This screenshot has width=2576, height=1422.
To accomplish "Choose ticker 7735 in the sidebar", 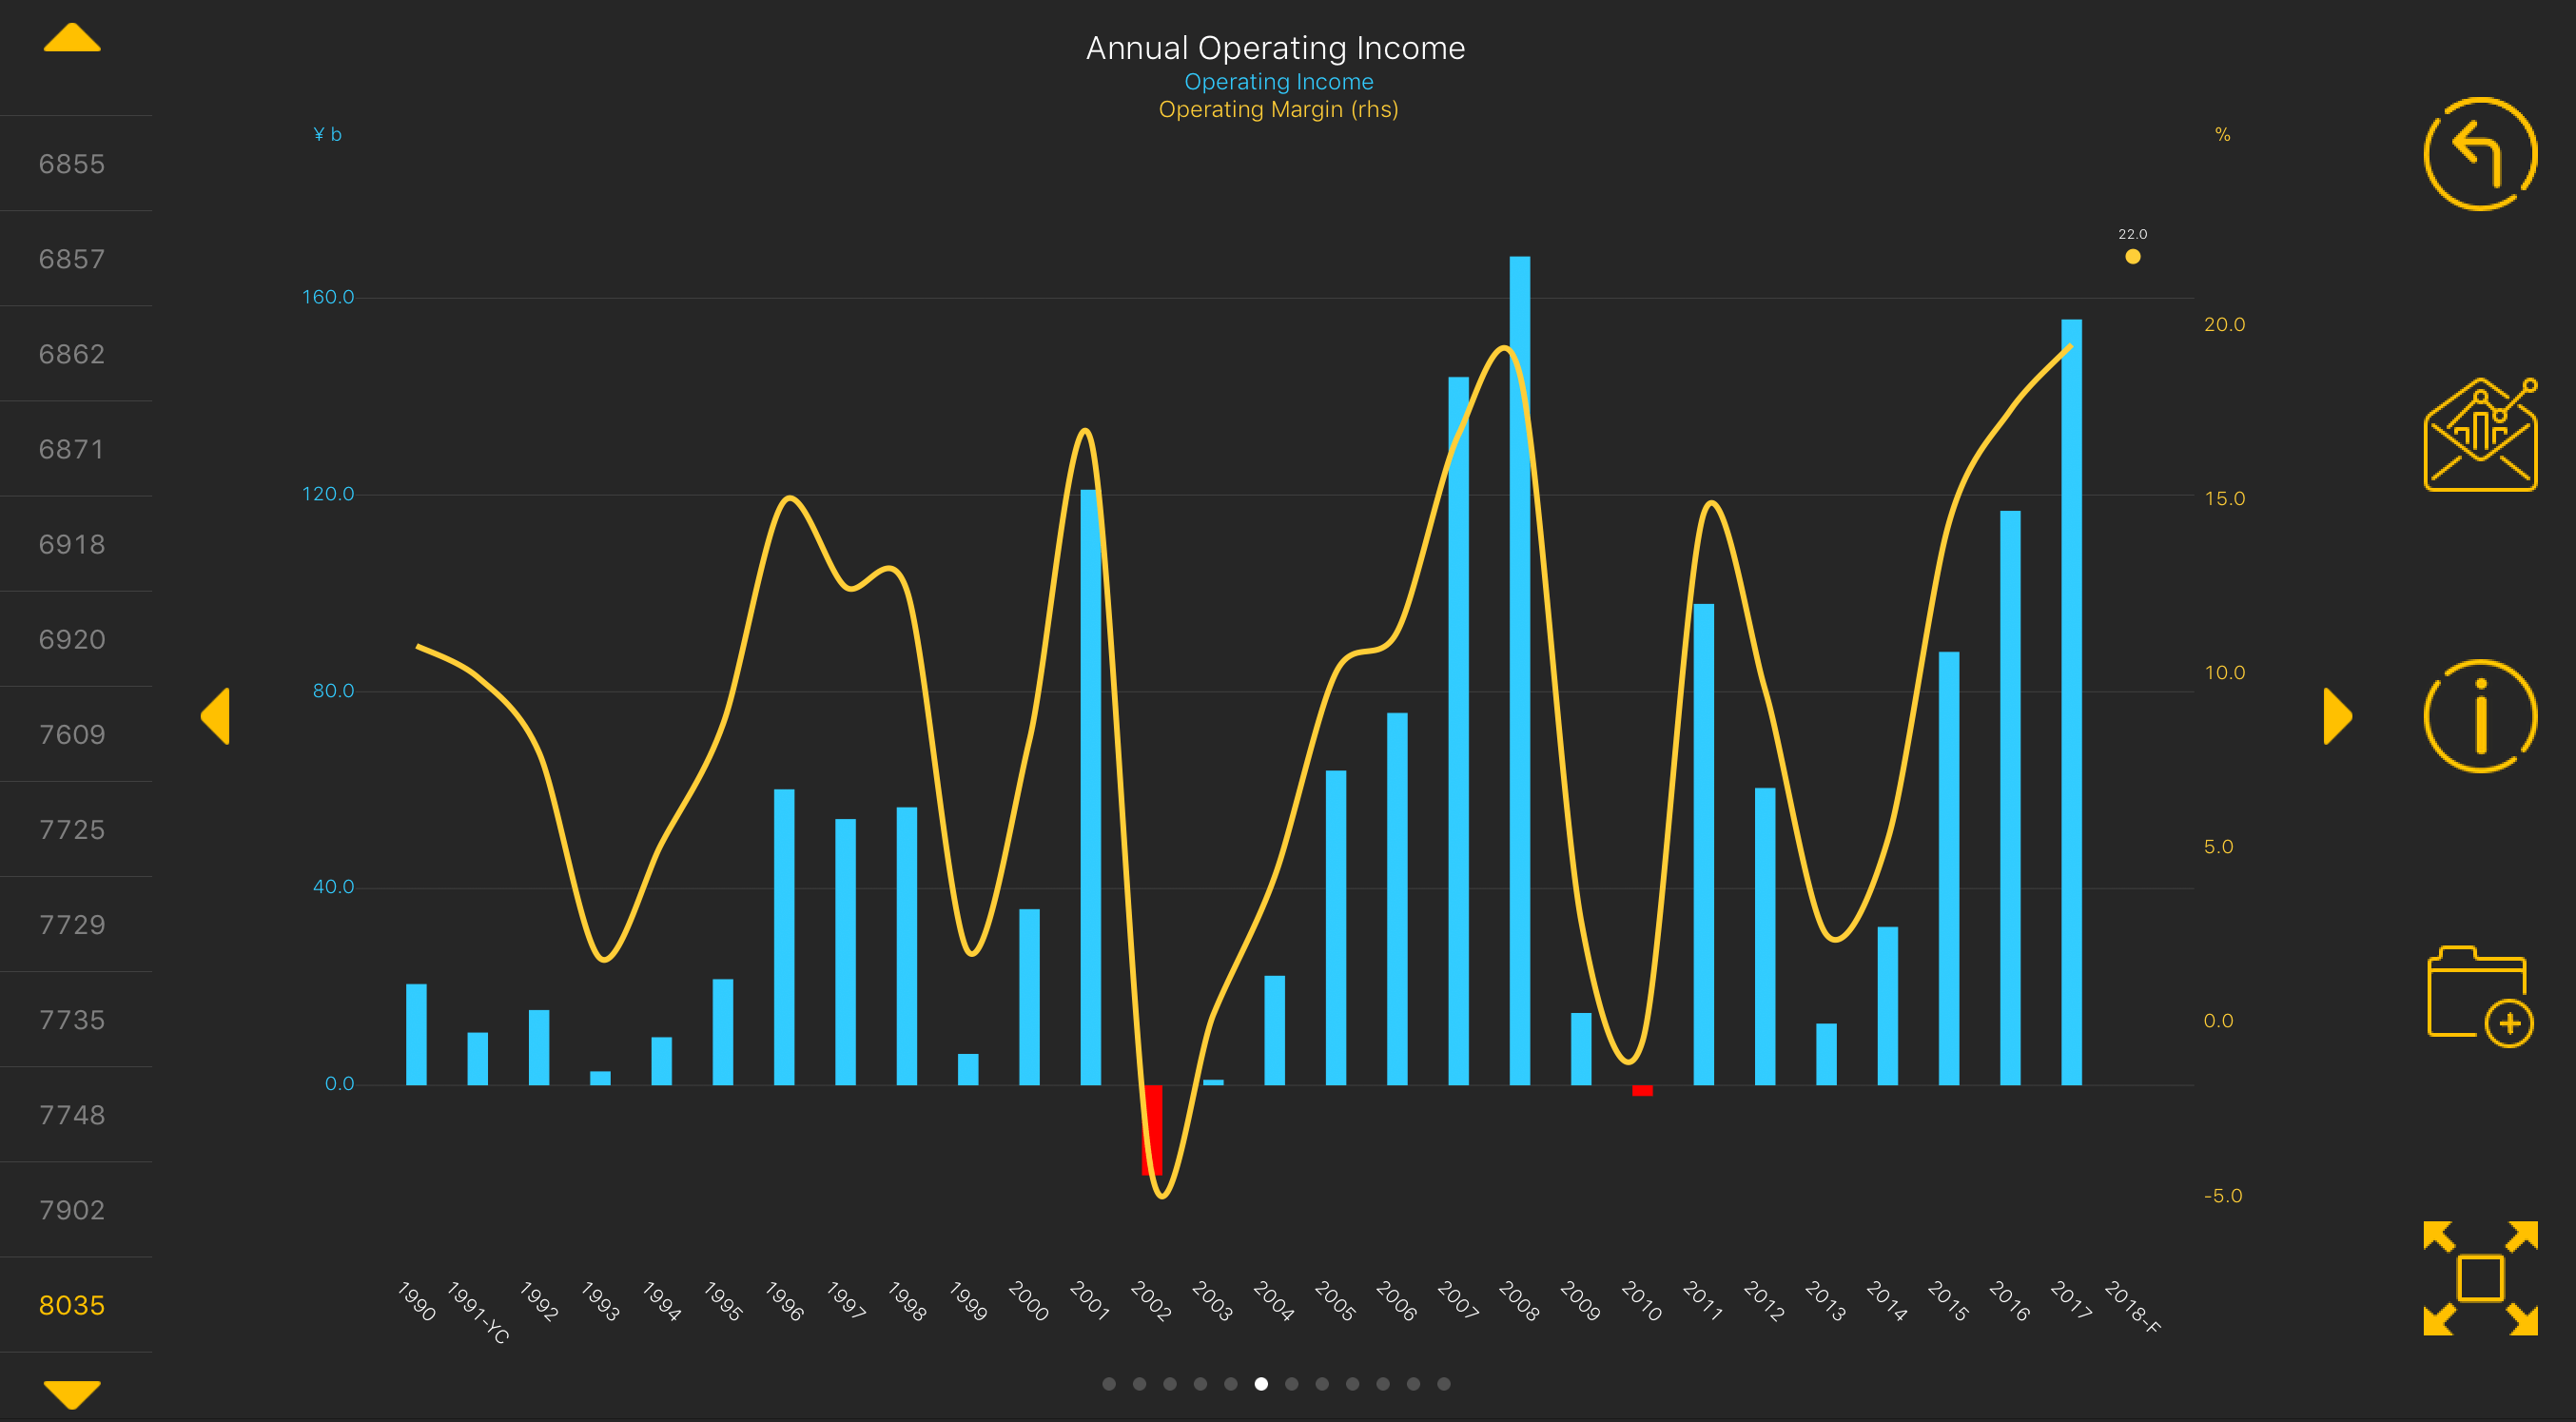I will click(x=72, y=1020).
